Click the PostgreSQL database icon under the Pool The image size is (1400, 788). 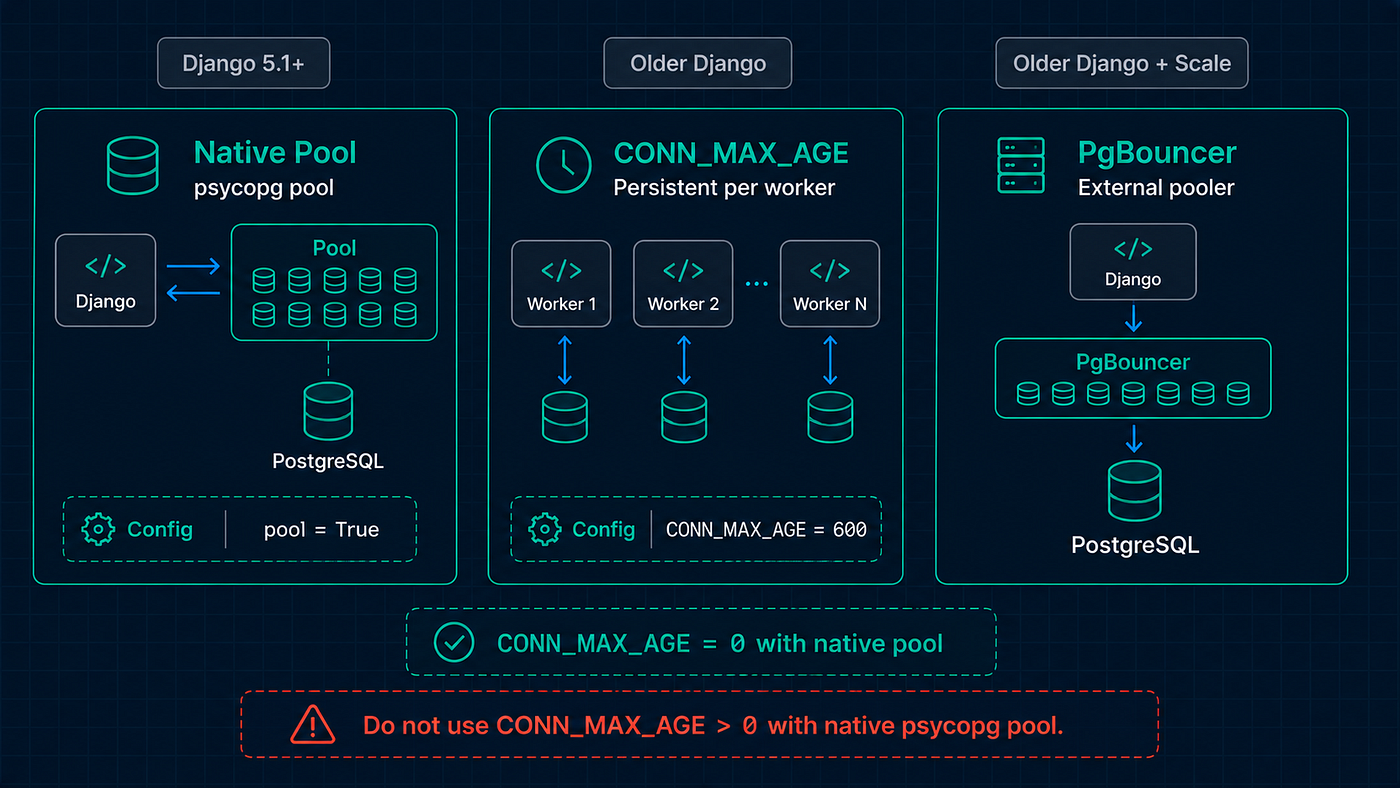328,412
